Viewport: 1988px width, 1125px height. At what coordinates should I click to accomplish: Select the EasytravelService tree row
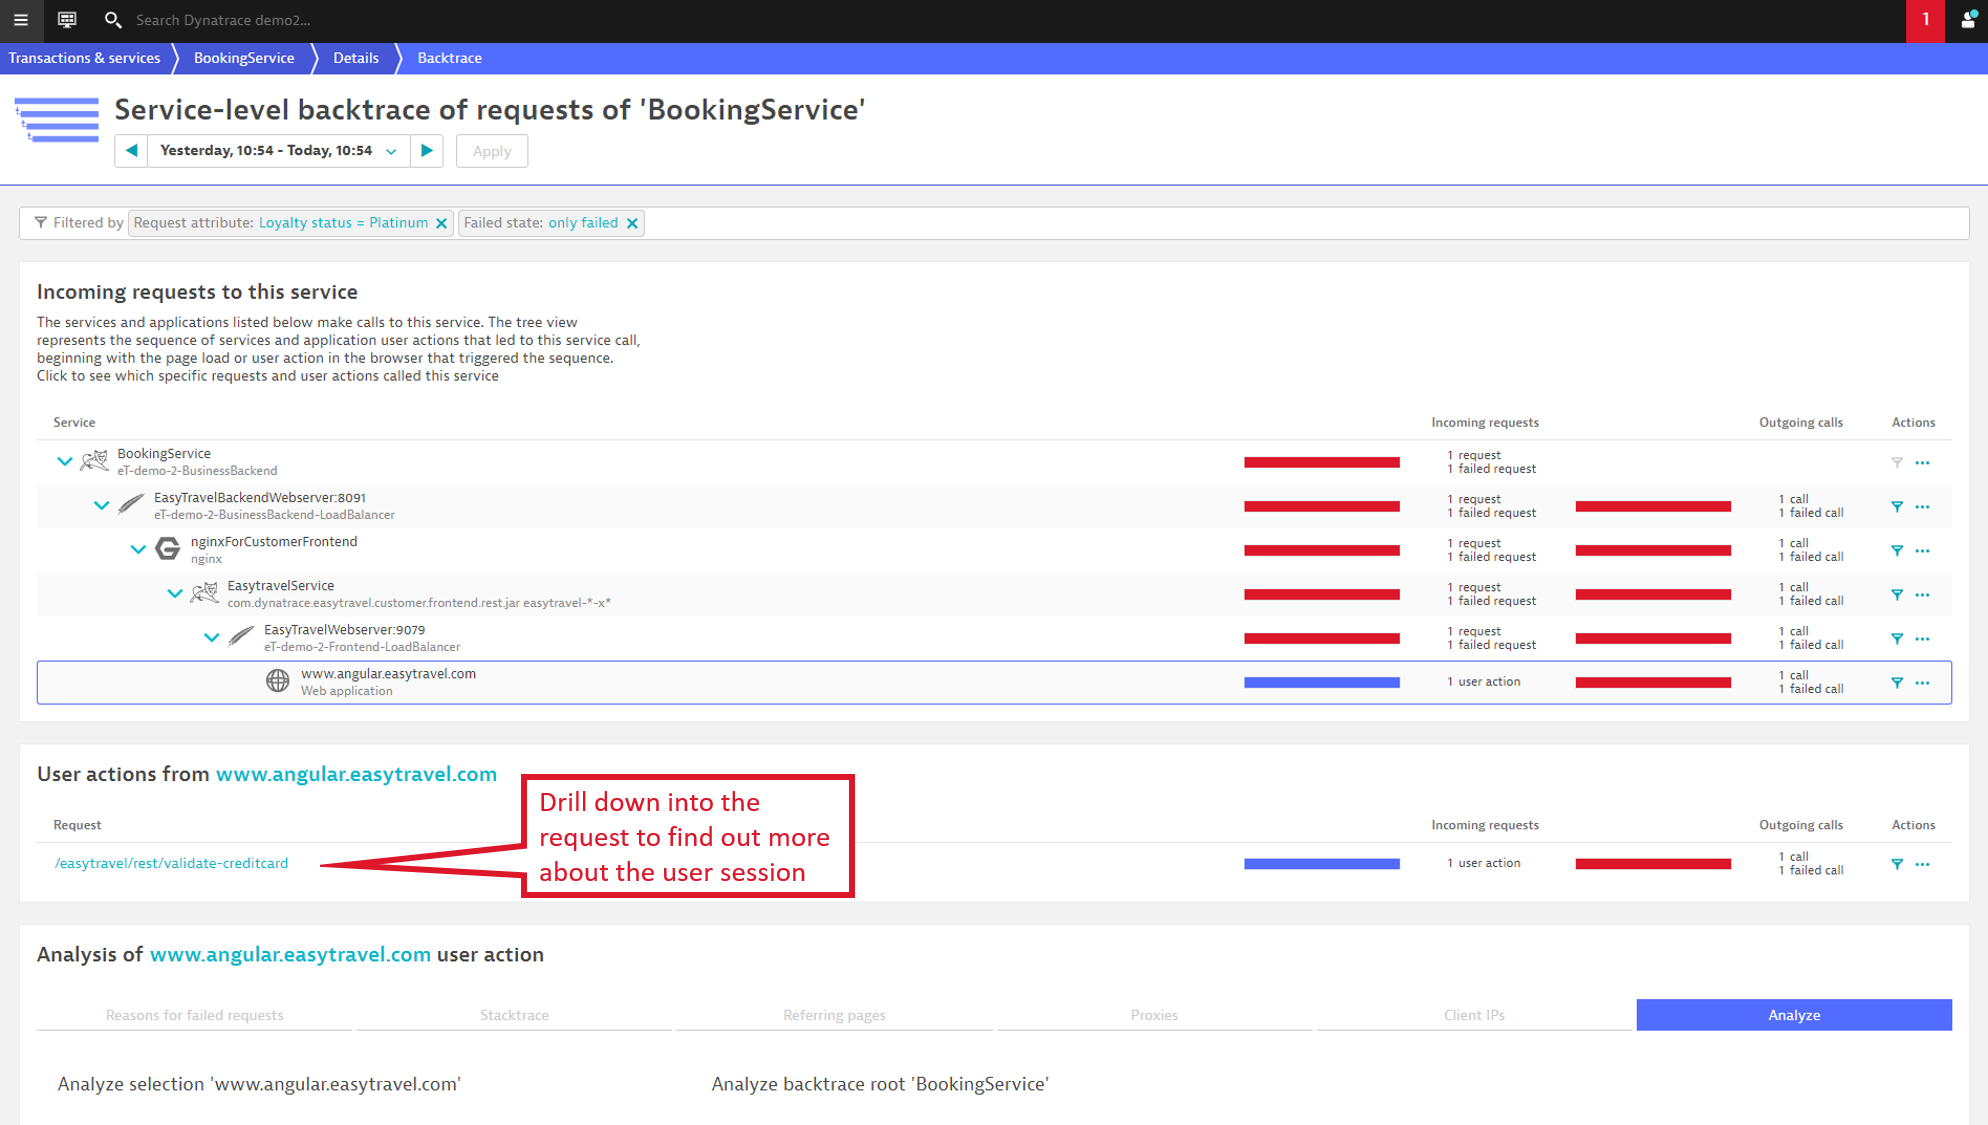994,594
